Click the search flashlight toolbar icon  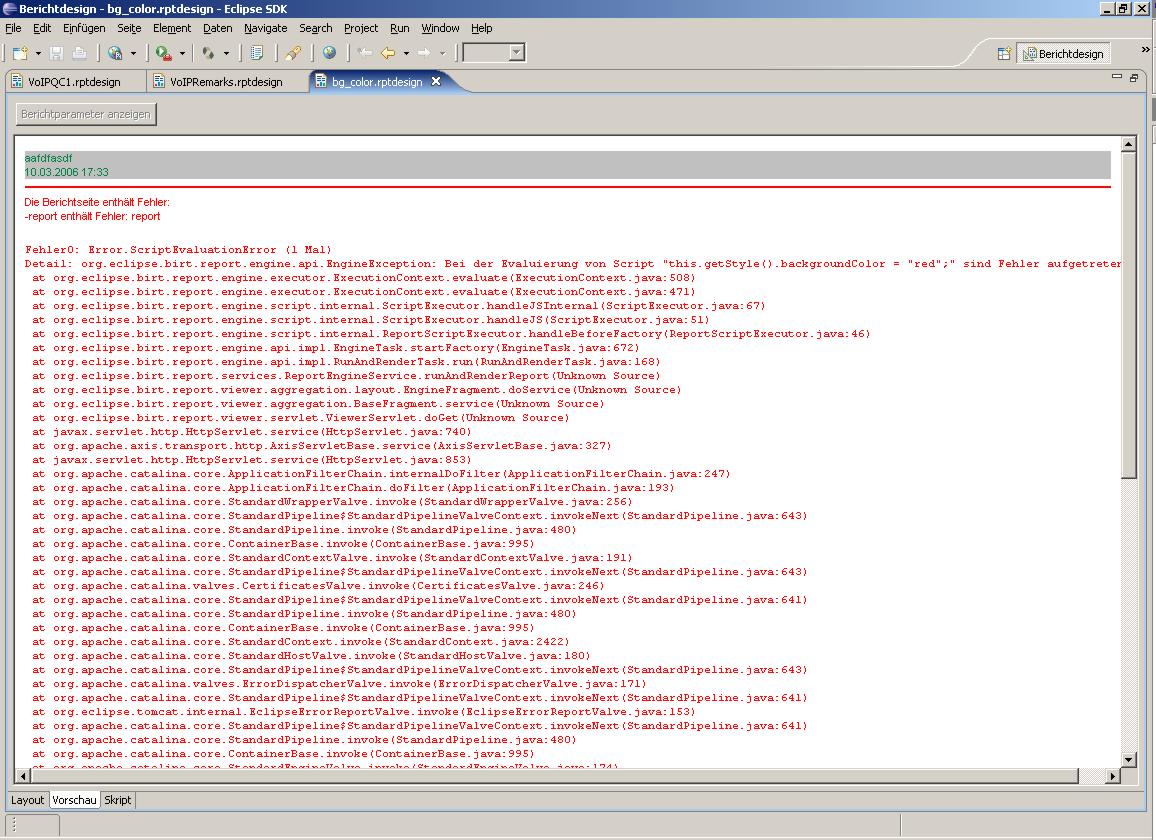pyautogui.click(x=293, y=53)
